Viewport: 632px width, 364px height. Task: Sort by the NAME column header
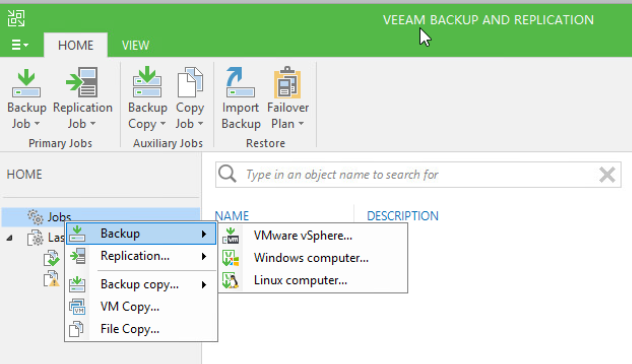[x=232, y=216]
